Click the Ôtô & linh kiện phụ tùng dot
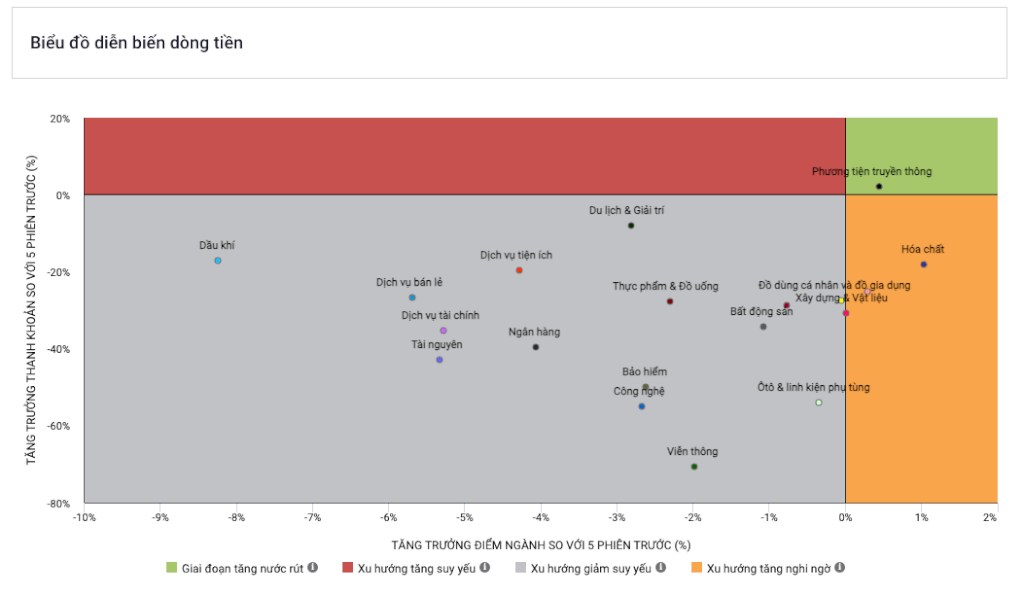This screenshot has height=596, width=1024. point(819,403)
